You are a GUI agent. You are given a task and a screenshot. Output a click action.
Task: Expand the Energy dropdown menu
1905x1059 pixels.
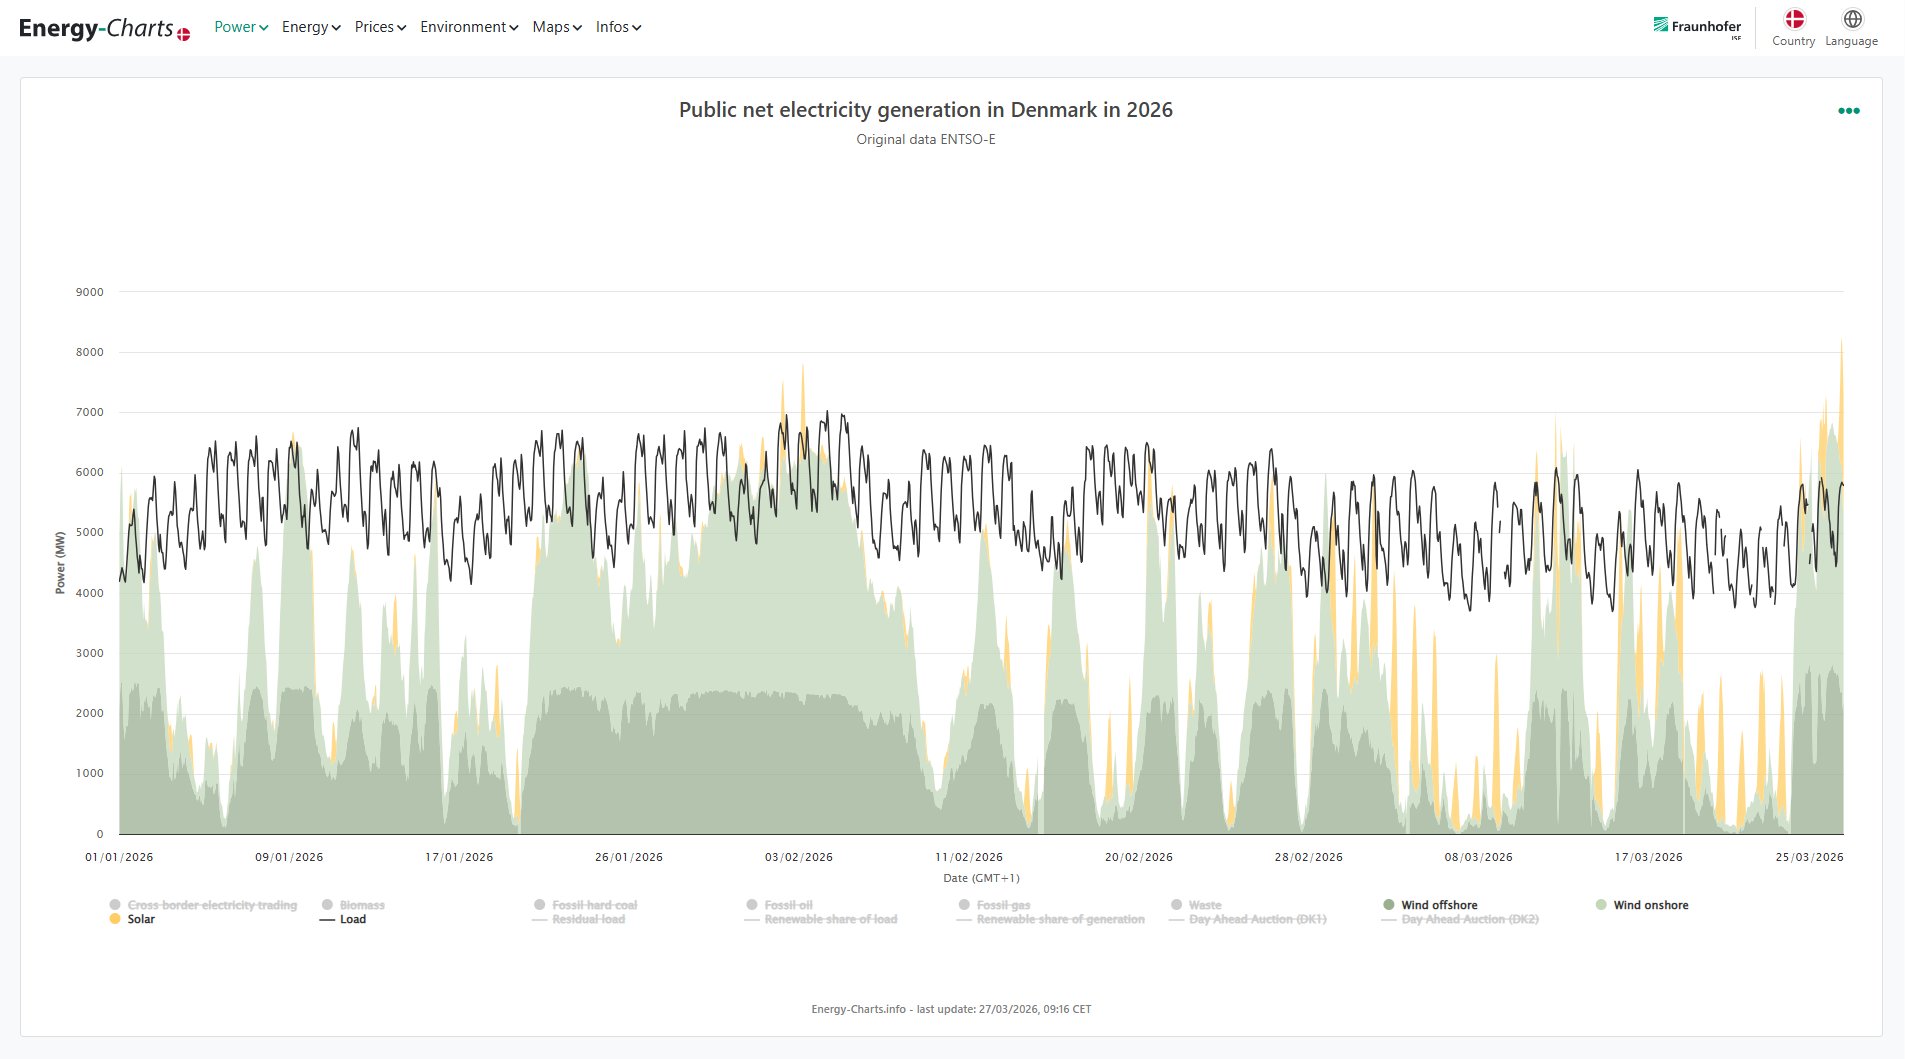click(311, 27)
